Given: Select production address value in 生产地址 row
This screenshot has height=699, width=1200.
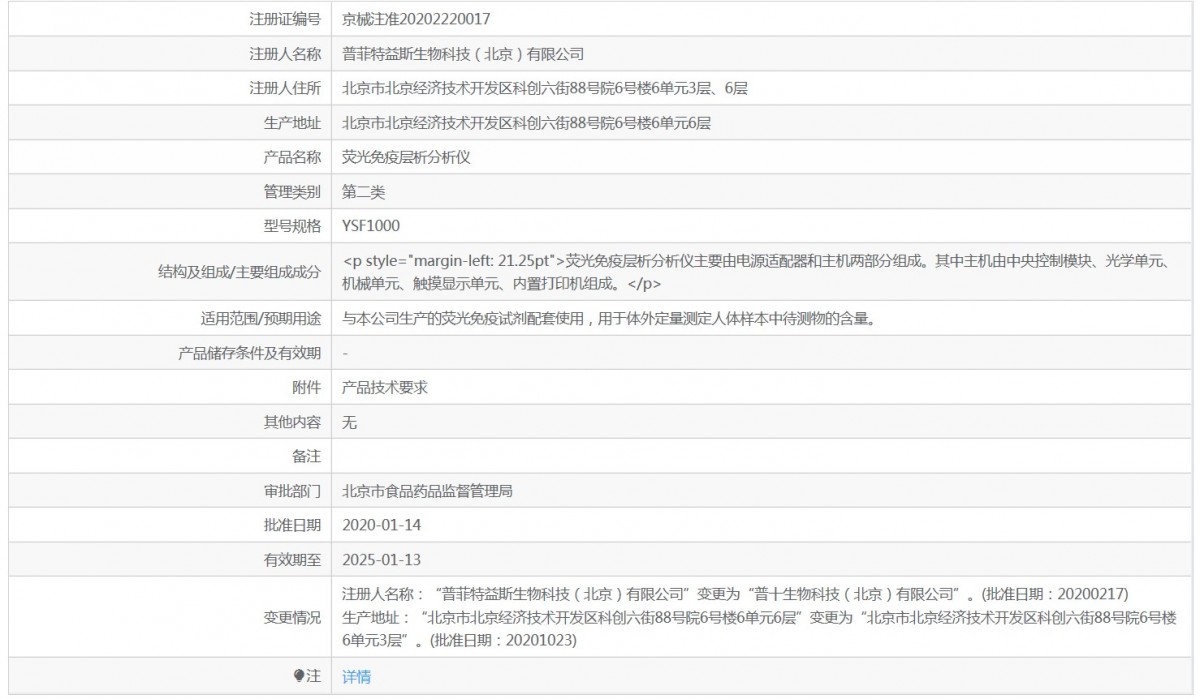Looking at the screenshot, I should click(x=527, y=123).
